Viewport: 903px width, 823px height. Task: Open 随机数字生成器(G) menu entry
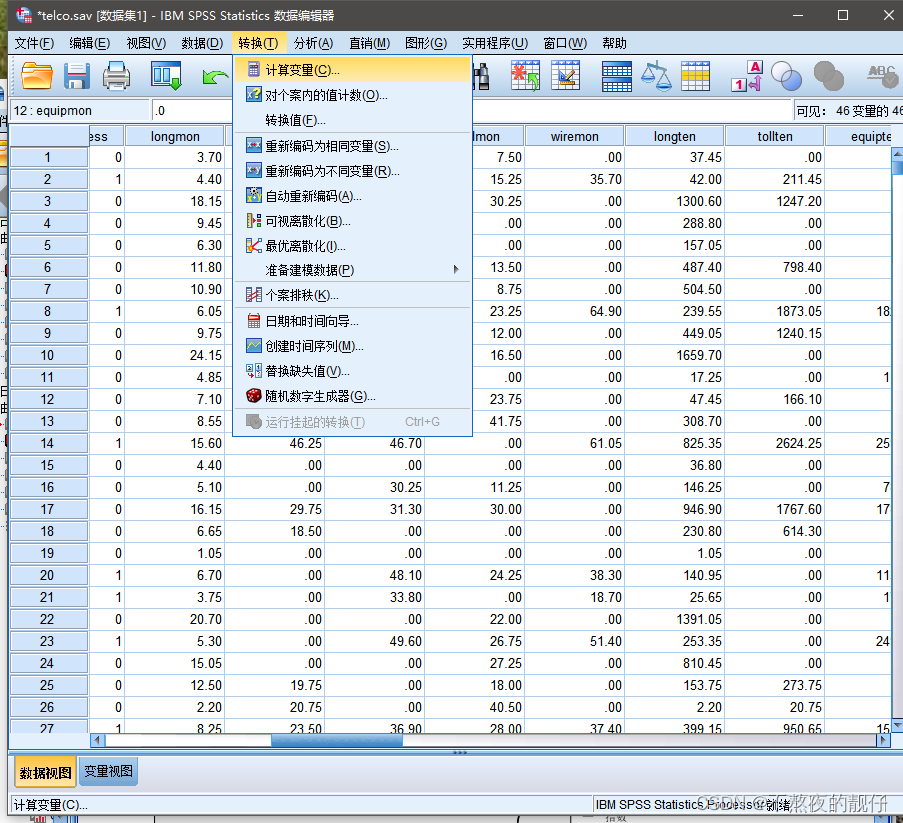click(352, 396)
